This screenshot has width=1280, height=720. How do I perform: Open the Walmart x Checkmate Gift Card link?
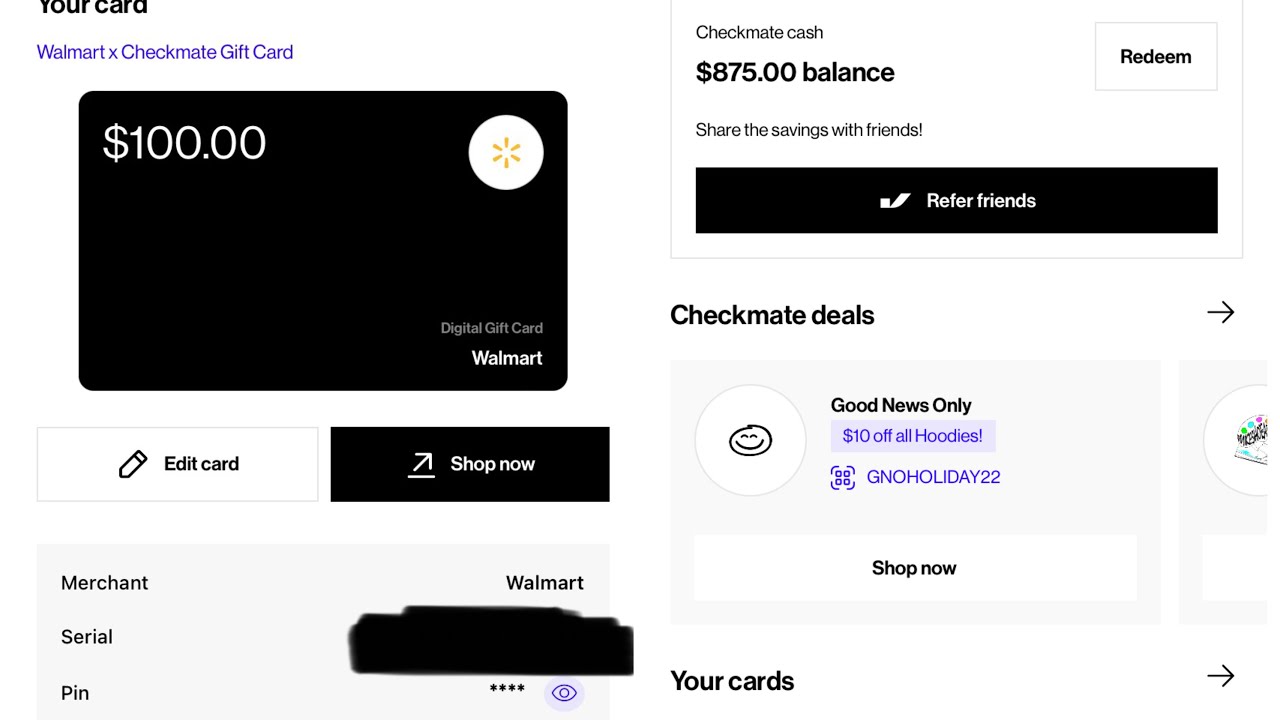coord(165,52)
